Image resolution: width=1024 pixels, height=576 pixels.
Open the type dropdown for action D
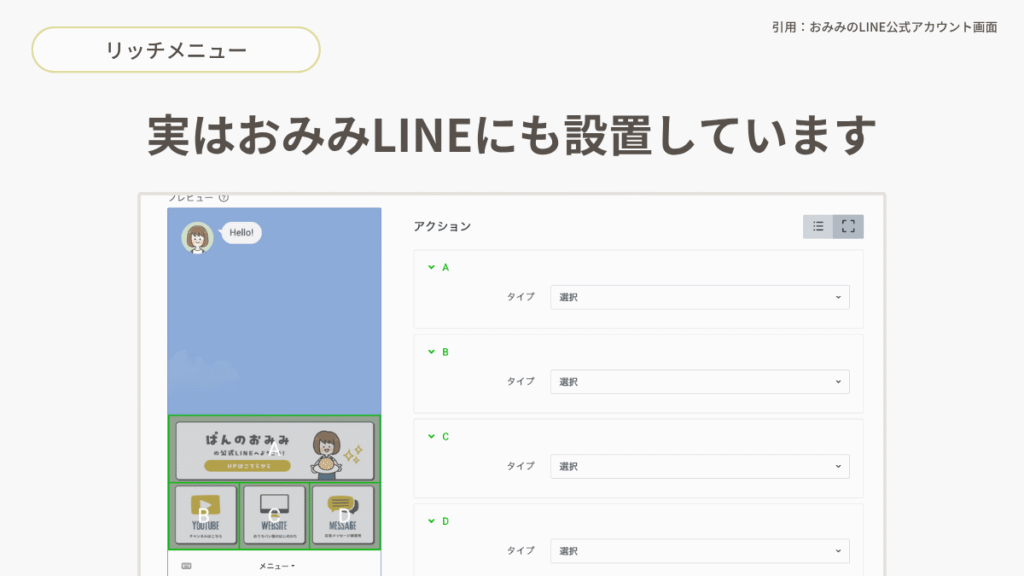click(699, 551)
